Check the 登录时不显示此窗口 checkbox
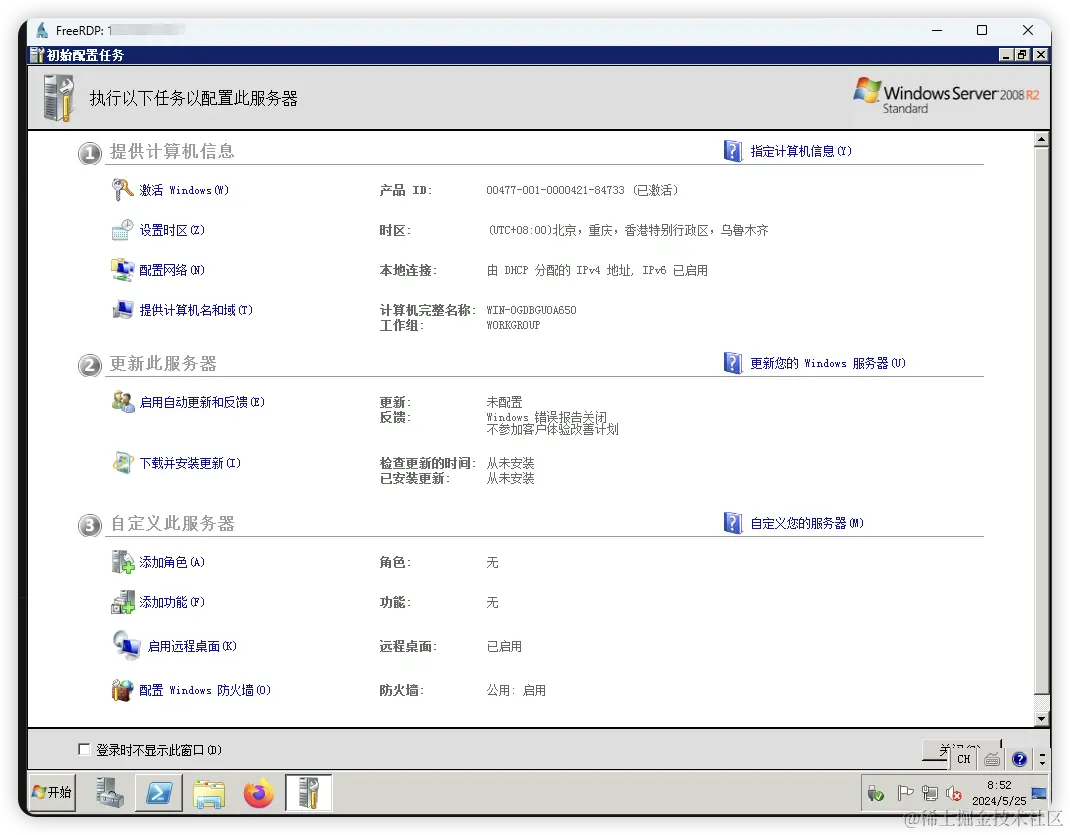The height and width of the screenshot is (835, 1070). (x=84, y=749)
